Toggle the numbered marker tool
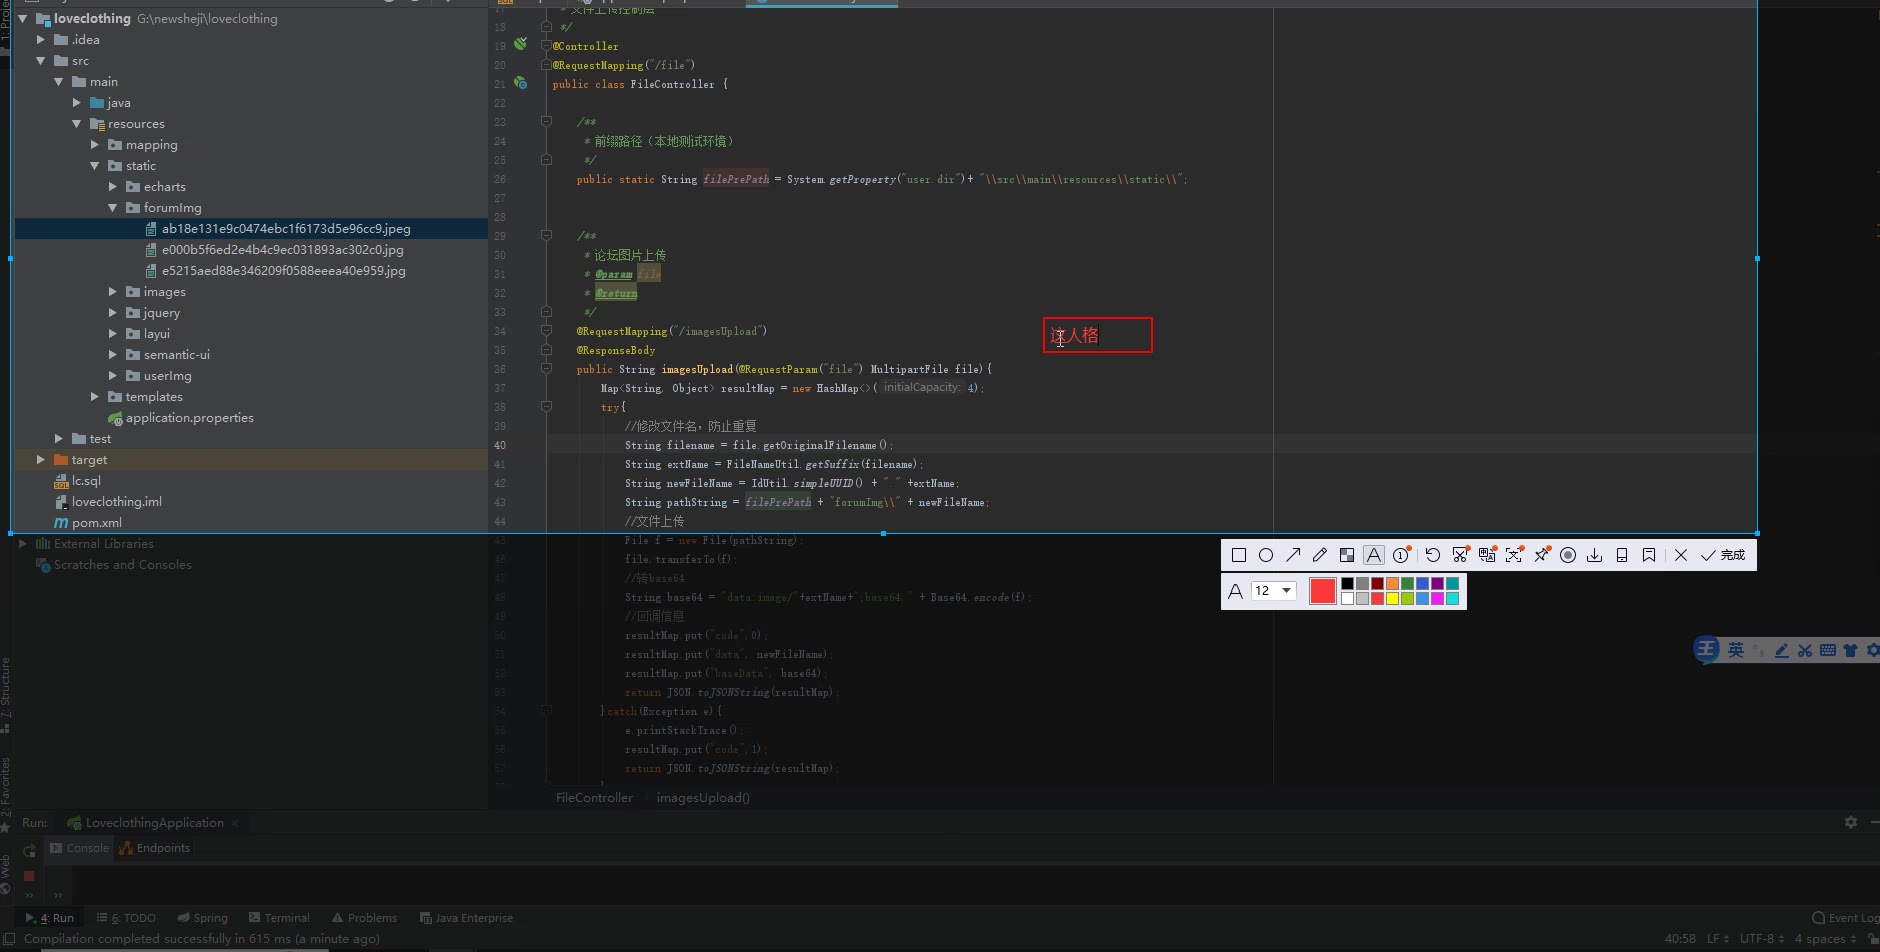 click(x=1401, y=555)
